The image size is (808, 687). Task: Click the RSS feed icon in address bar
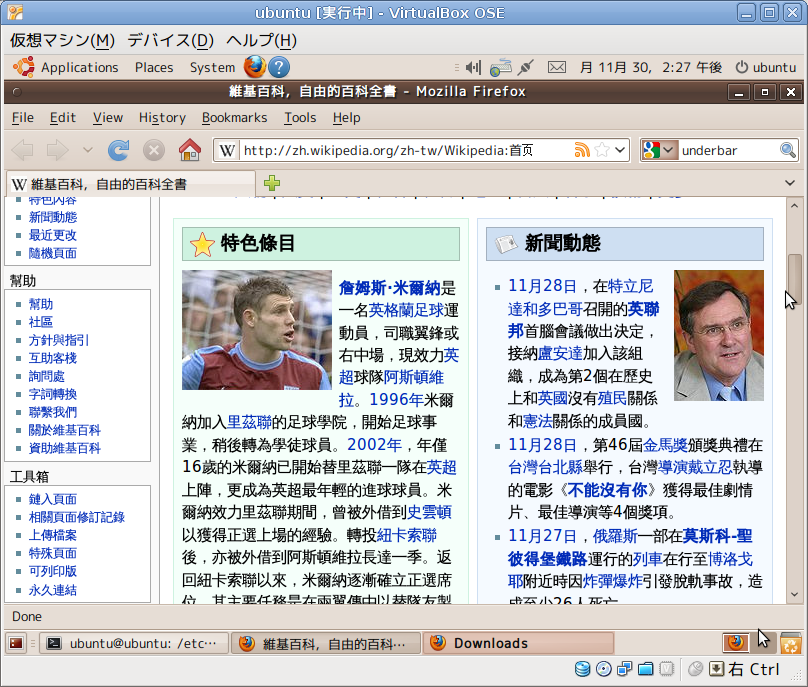point(582,150)
